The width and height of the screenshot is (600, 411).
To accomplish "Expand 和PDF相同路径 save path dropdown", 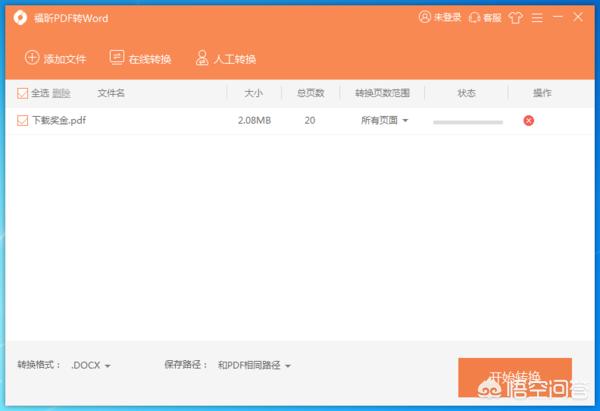I will pyautogui.click(x=255, y=365).
